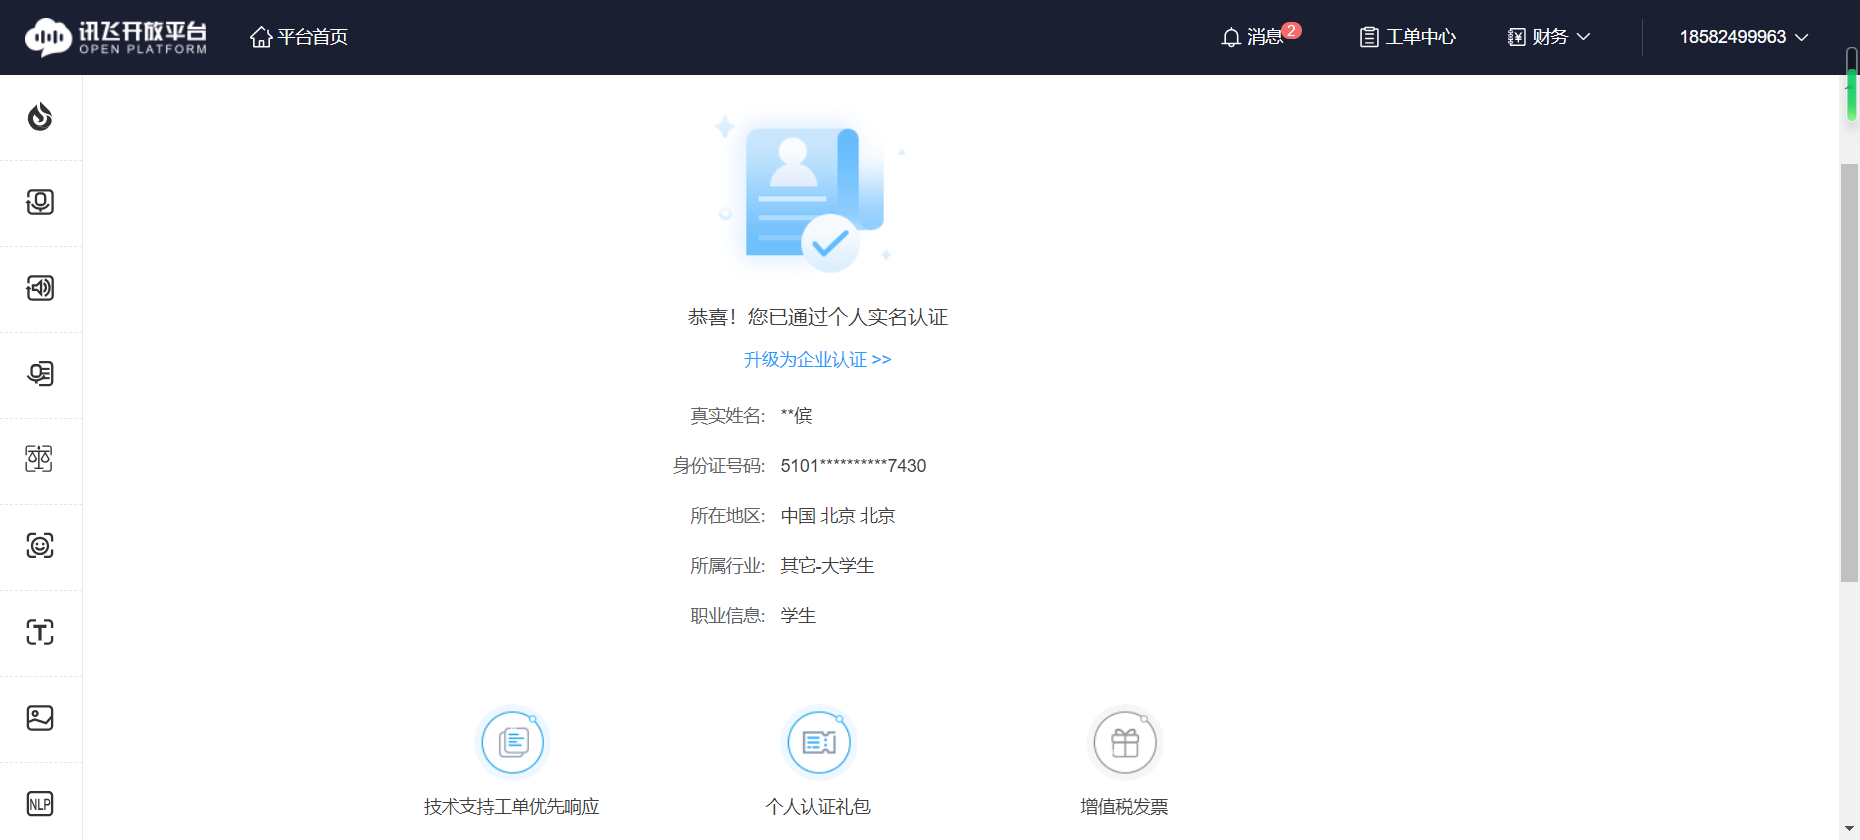Open the framed letter T sidebar icon
Screen dimensions: 1860x840
(x=40, y=632)
